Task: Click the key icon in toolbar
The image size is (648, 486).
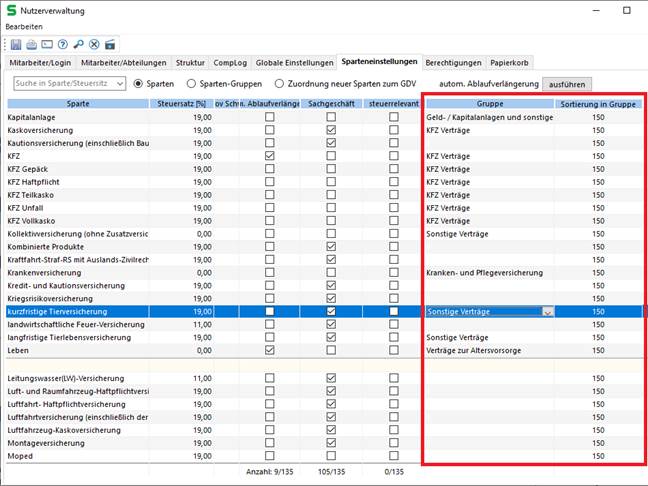Action: [79, 44]
